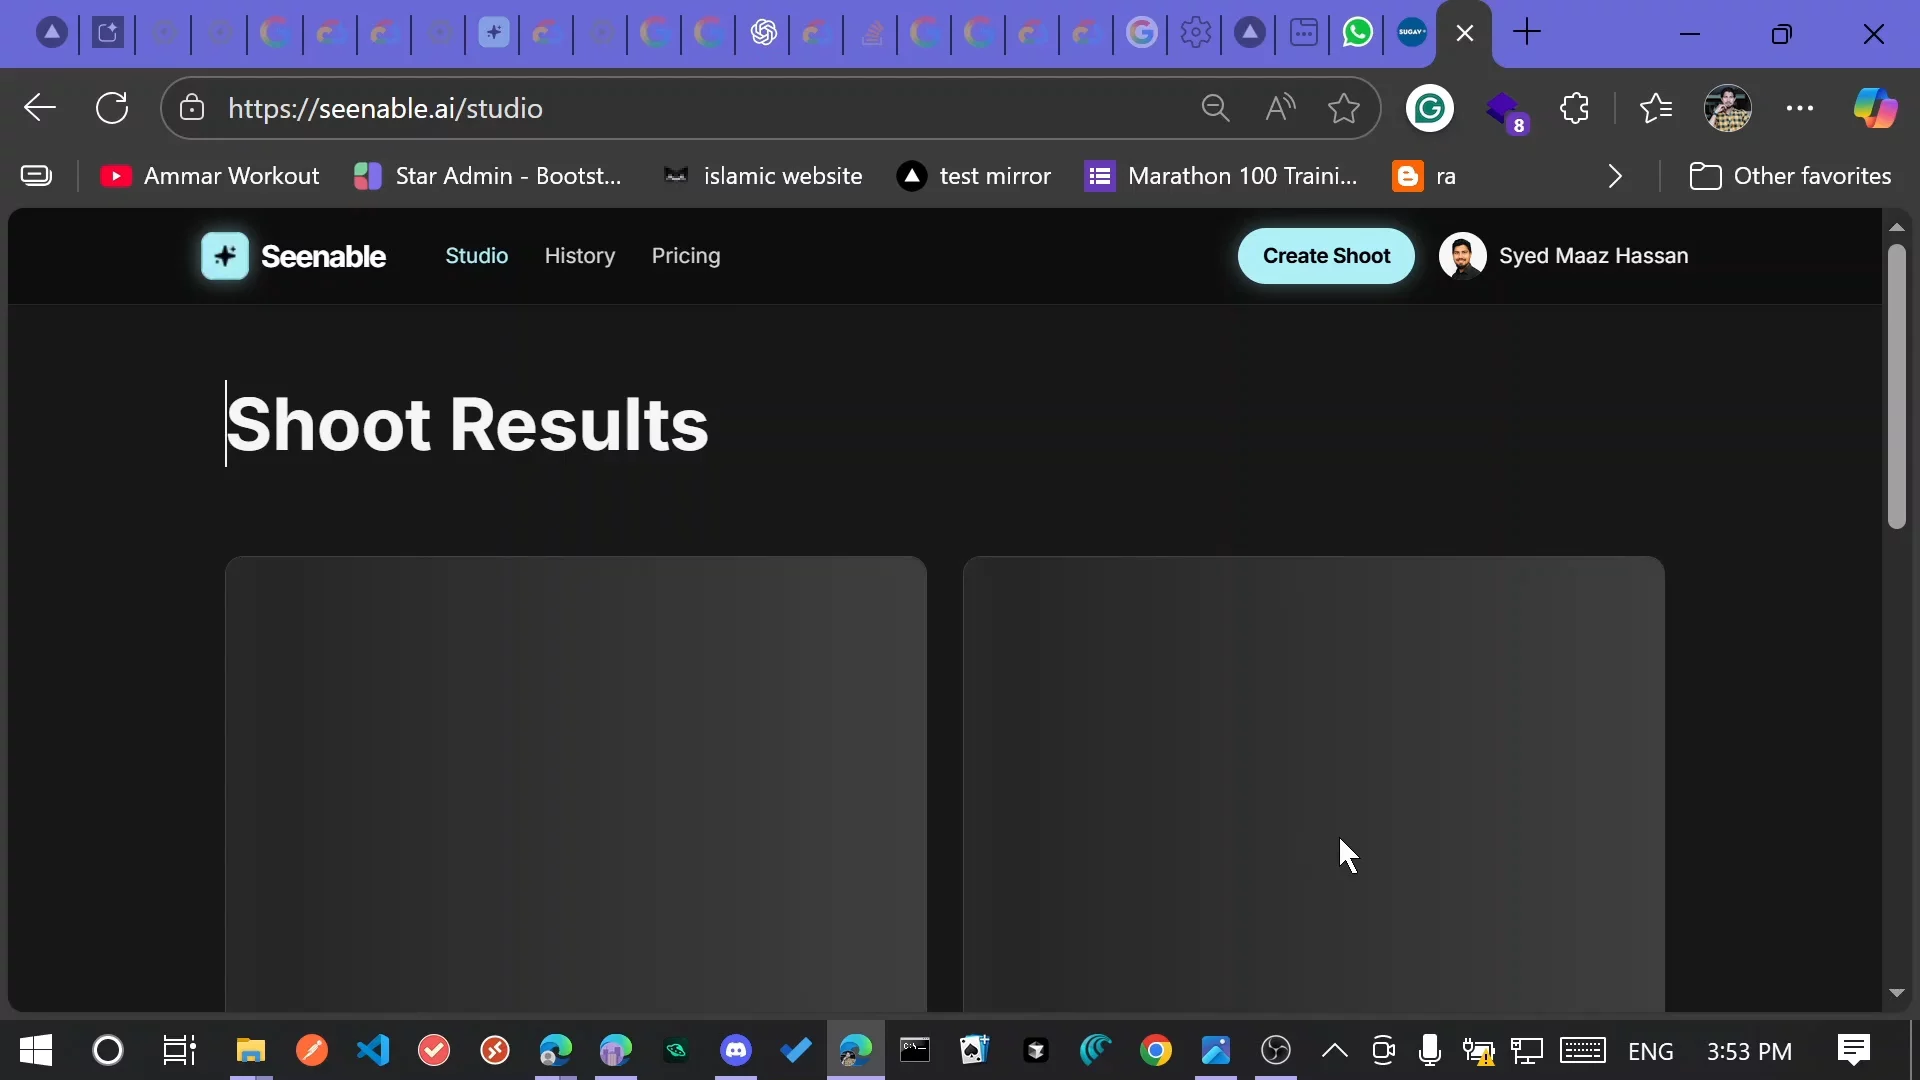Go to the History nav tab
The height and width of the screenshot is (1080, 1920).
click(580, 256)
